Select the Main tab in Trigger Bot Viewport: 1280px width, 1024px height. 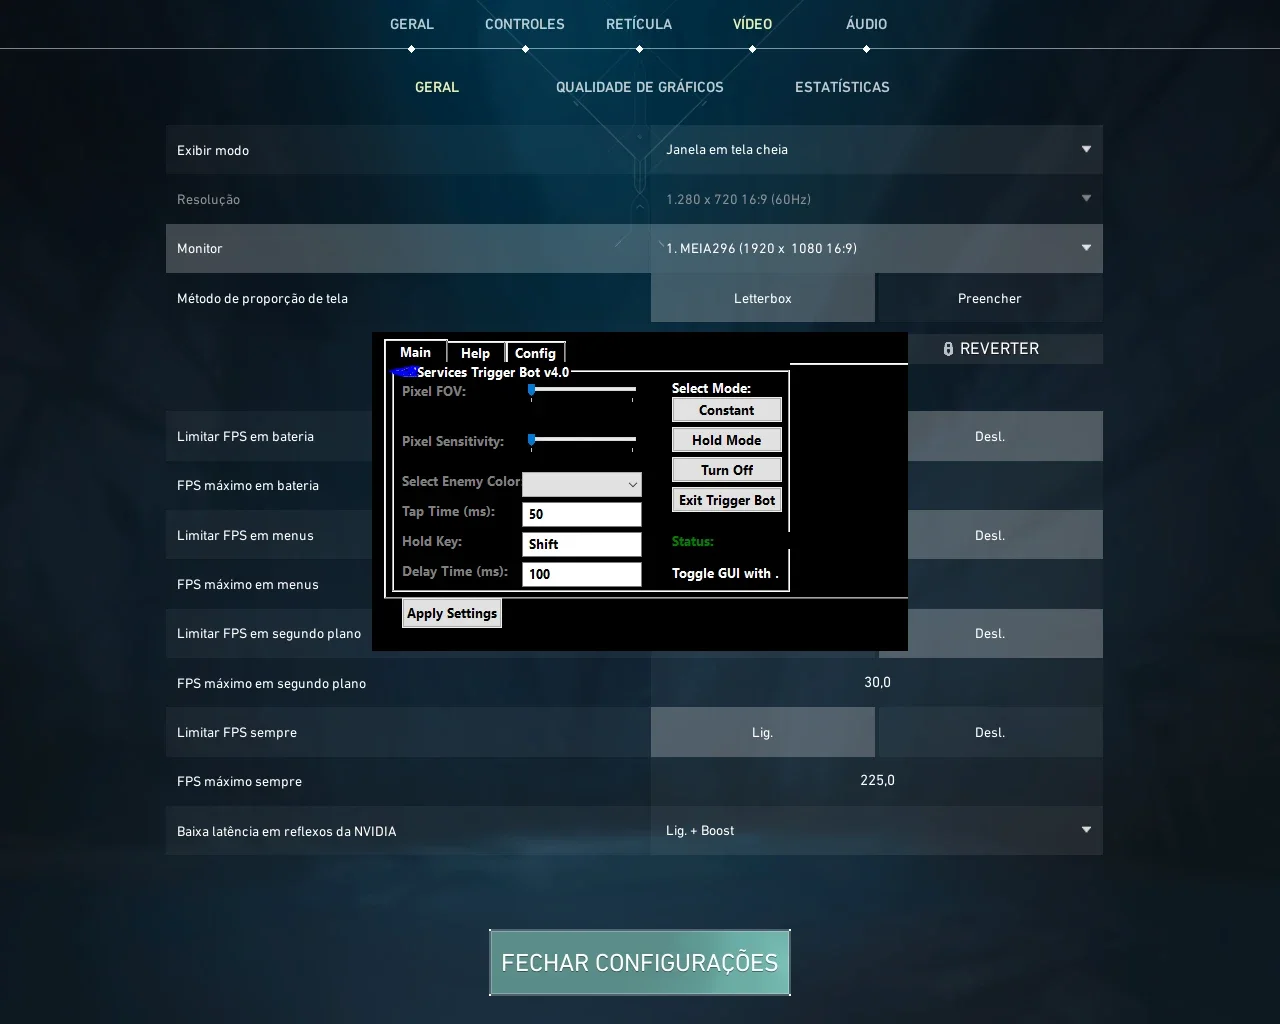[x=415, y=352]
